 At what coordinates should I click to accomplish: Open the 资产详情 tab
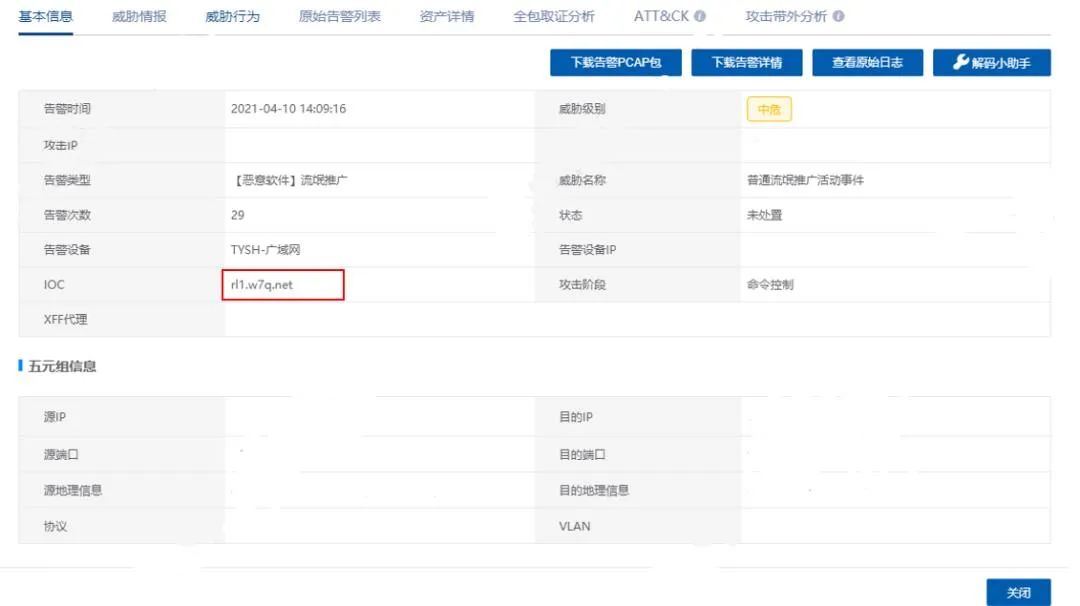(447, 17)
